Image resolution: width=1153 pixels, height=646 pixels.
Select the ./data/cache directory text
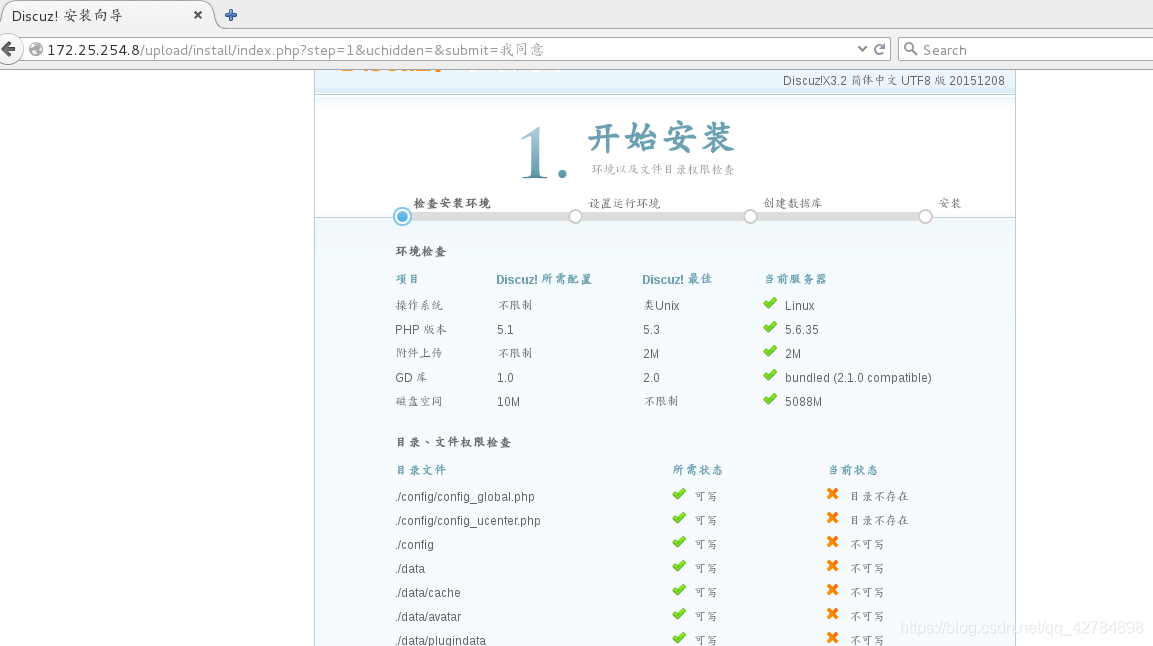[x=428, y=593]
